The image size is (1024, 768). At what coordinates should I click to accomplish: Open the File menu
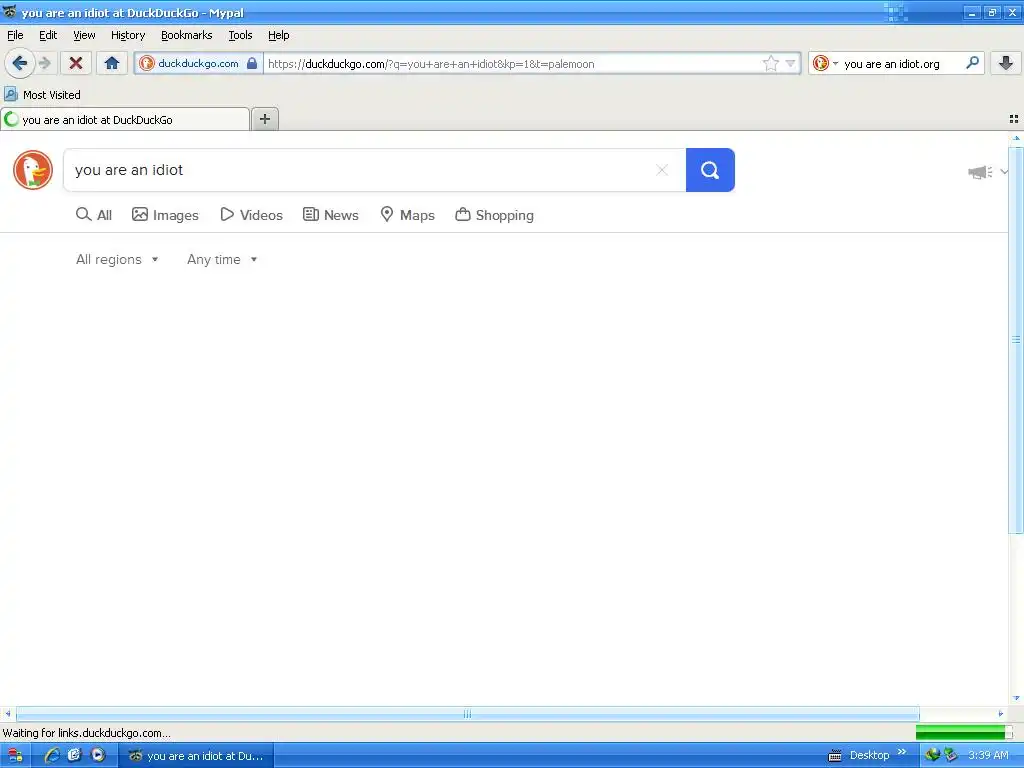click(x=15, y=35)
